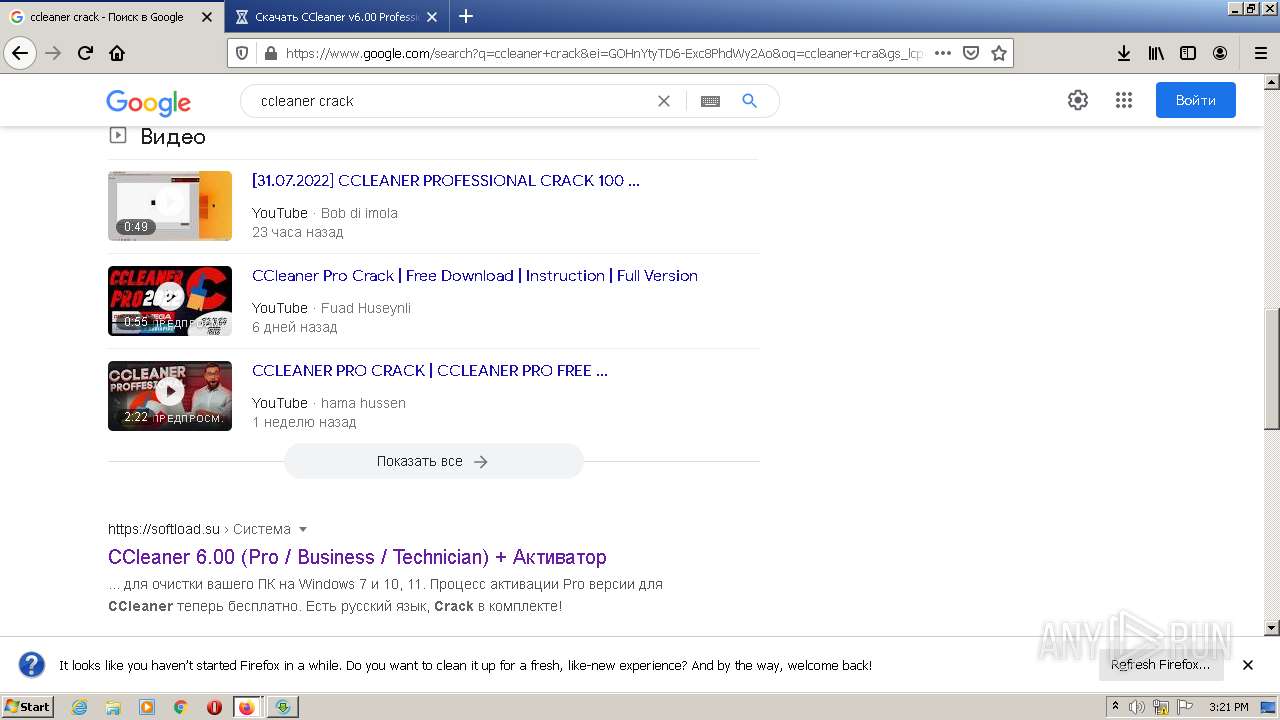Open the Downloads panel
This screenshot has width=1280, height=720.
[1124, 53]
